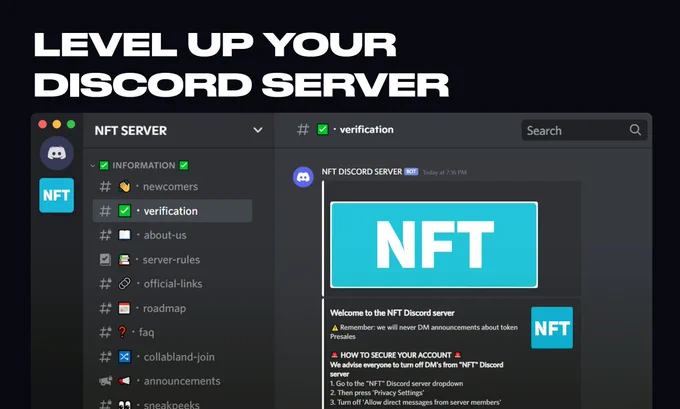Click the red question mark emoji on faq
Screen dimensions: 680x409
[122, 332]
